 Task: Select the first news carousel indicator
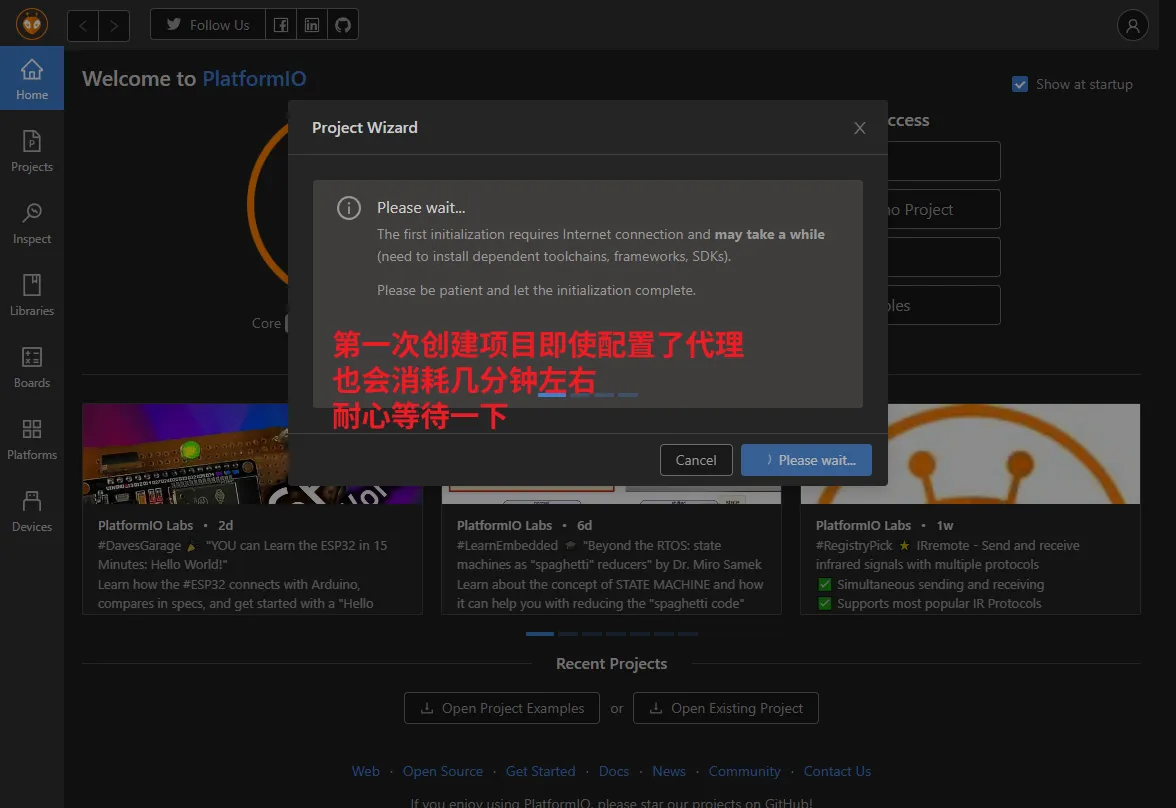tap(540, 634)
